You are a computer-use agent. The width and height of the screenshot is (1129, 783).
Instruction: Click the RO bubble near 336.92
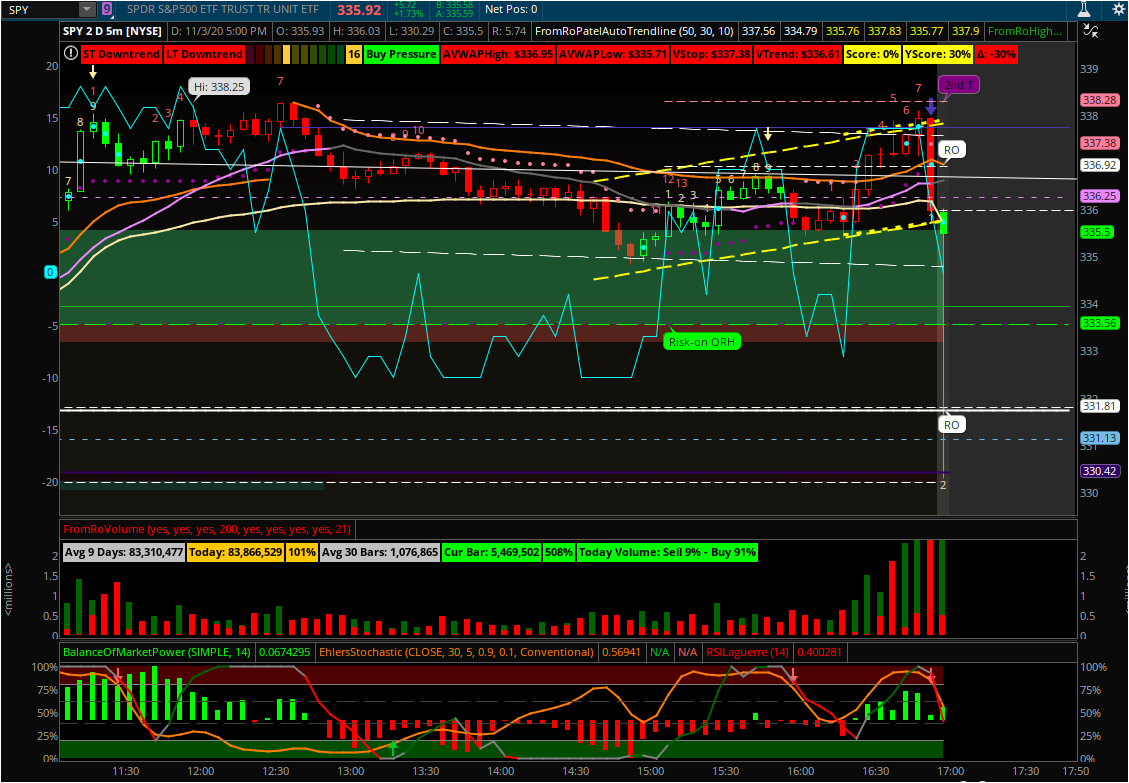951,150
